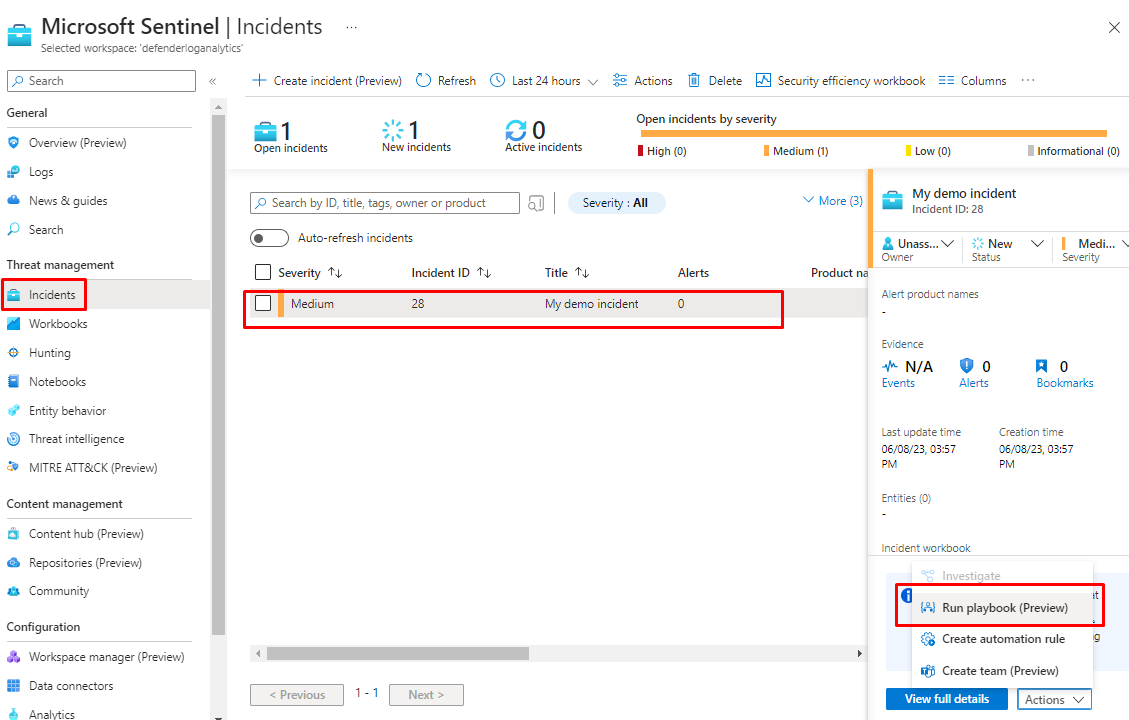Click the incident search input field

click(390, 203)
